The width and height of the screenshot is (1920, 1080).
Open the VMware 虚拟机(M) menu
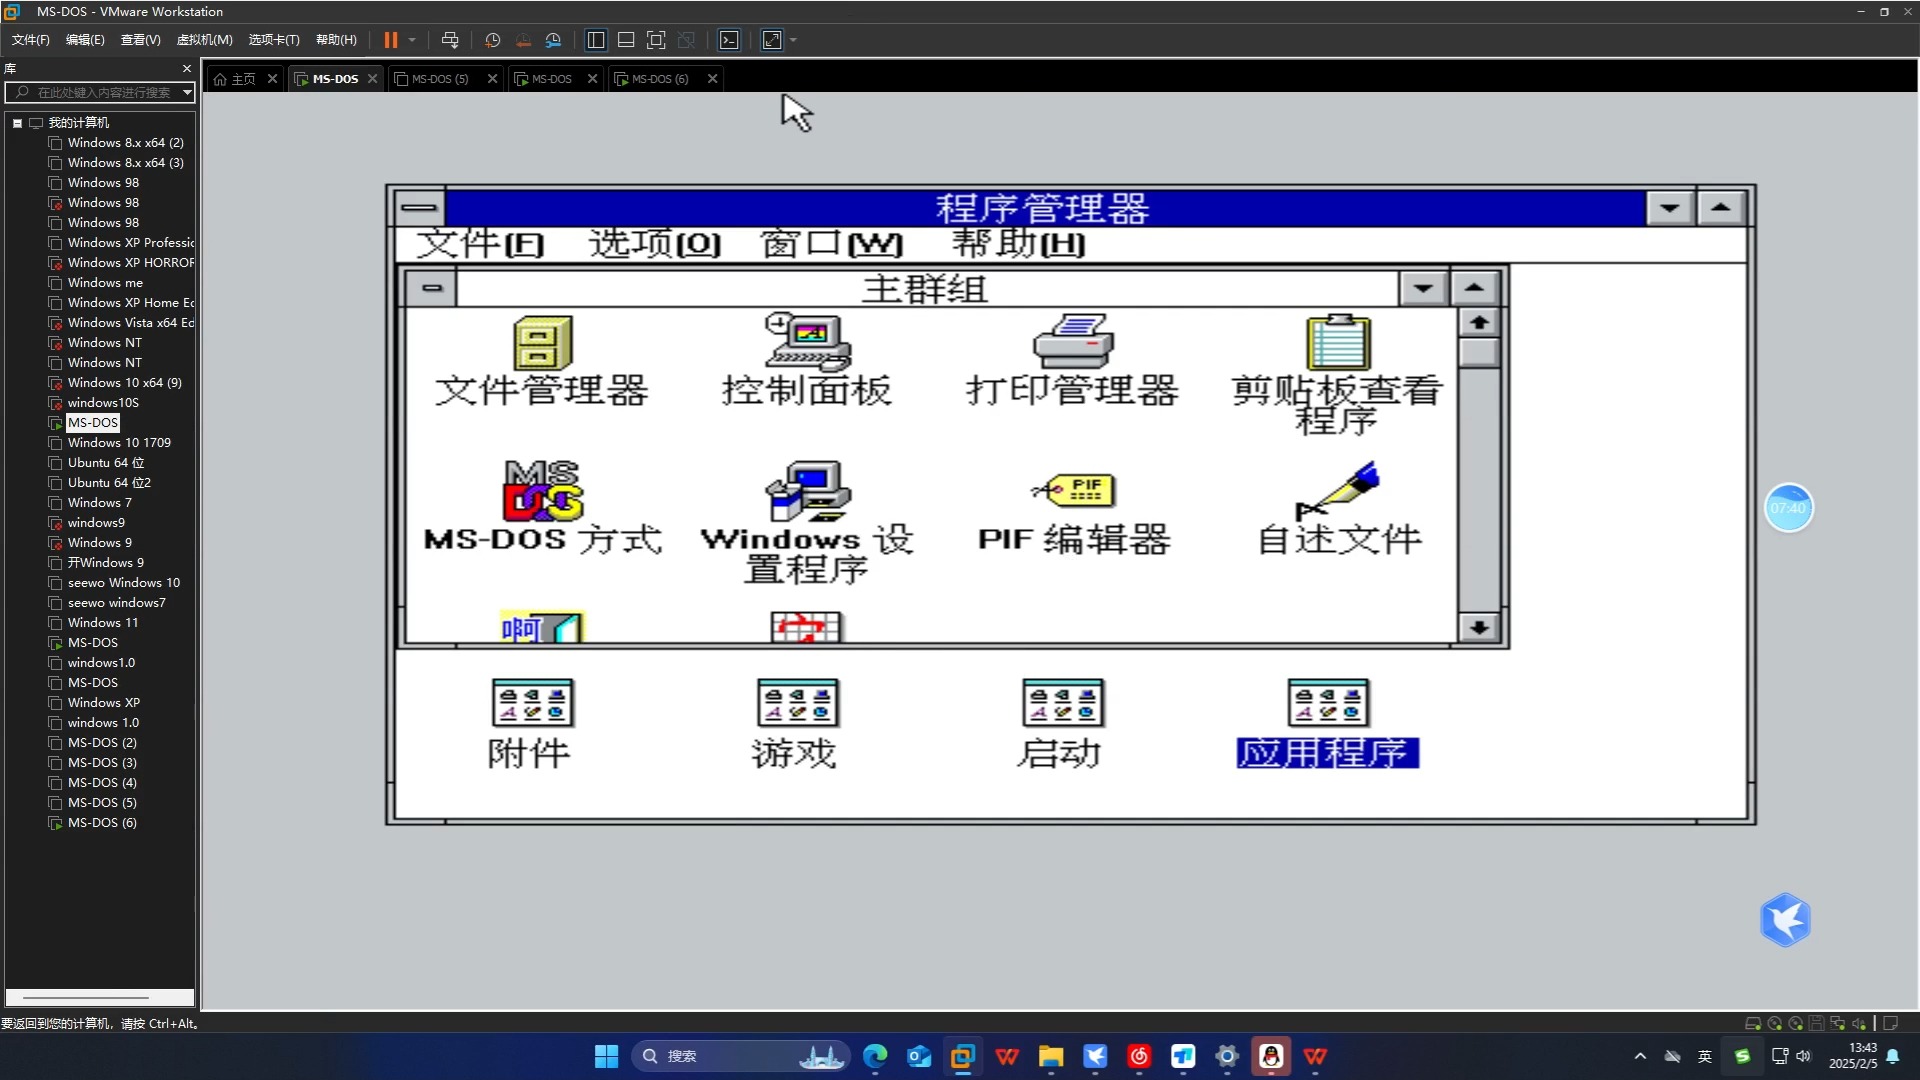tap(204, 40)
